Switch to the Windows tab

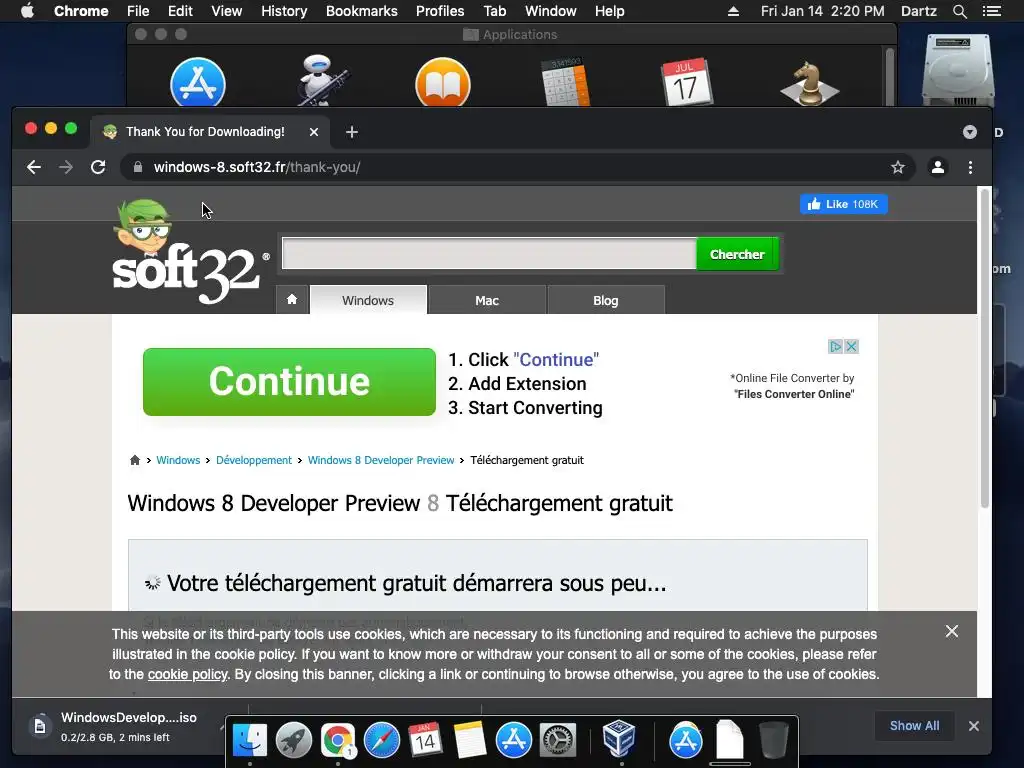pos(368,300)
